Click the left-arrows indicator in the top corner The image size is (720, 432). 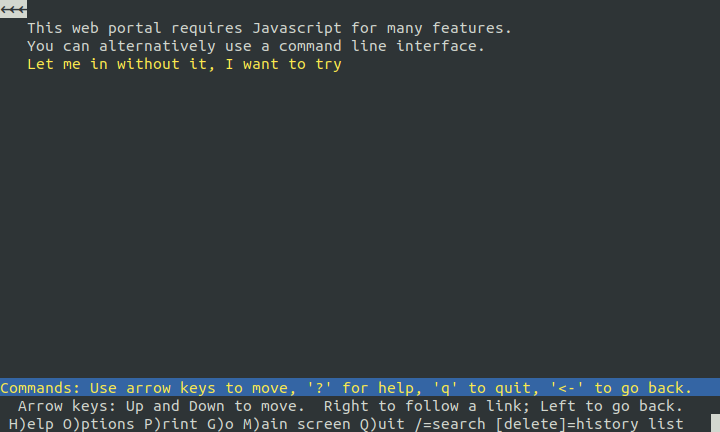(x=13, y=9)
